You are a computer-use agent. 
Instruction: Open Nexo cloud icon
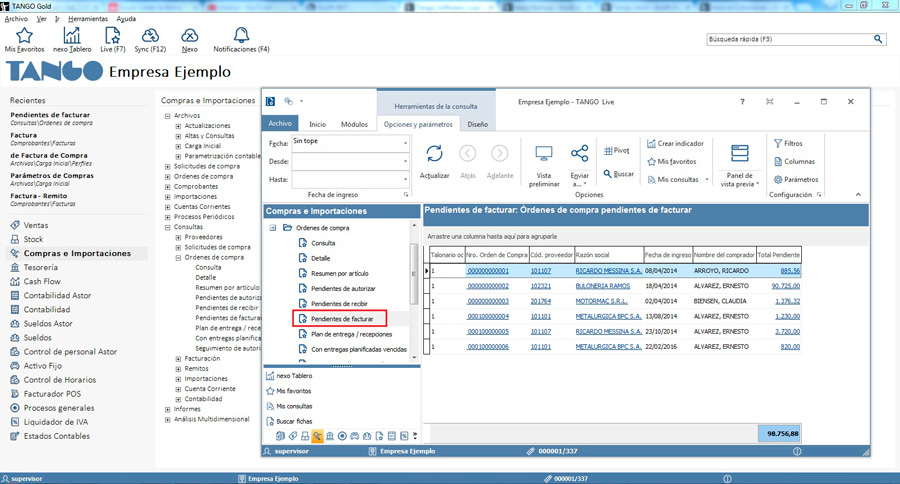[x=189, y=36]
